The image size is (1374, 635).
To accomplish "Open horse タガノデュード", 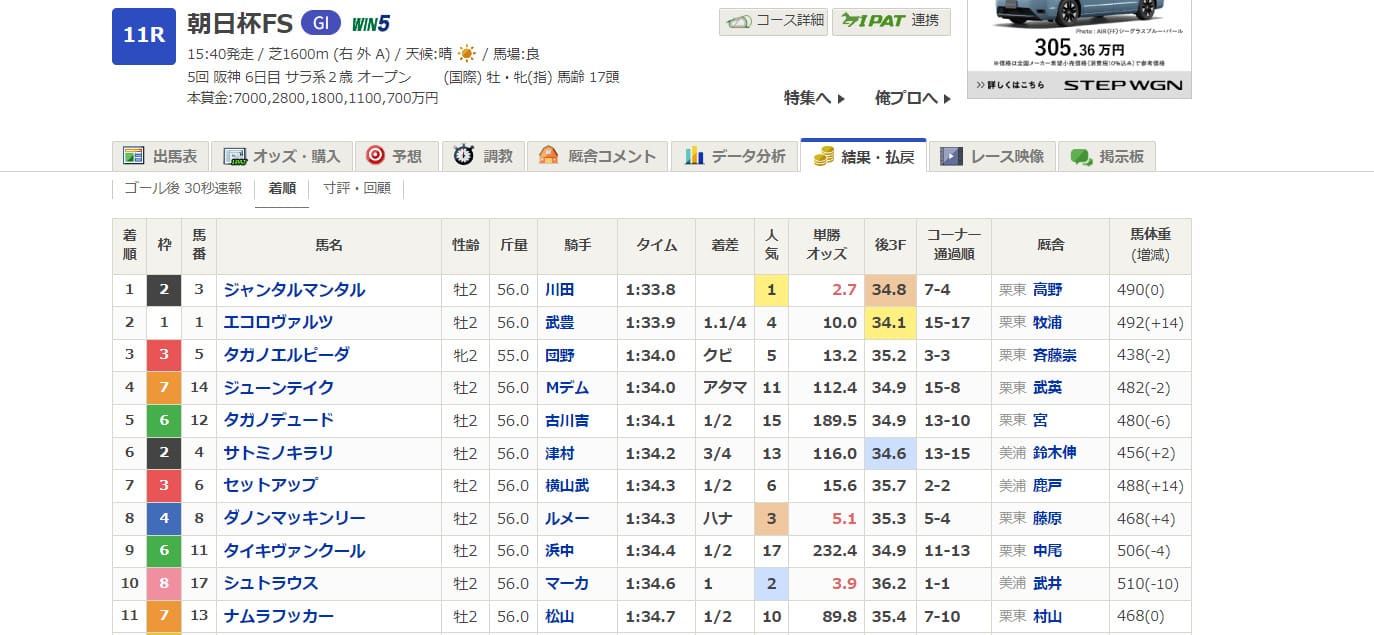I will coord(278,420).
